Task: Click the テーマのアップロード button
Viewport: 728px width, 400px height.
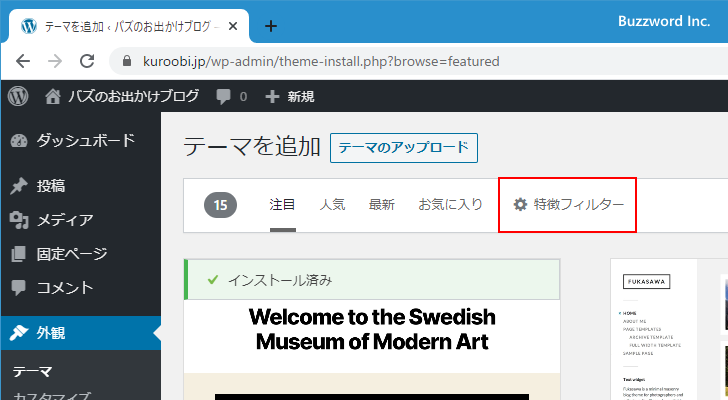Action: pyautogui.click(x=403, y=148)
